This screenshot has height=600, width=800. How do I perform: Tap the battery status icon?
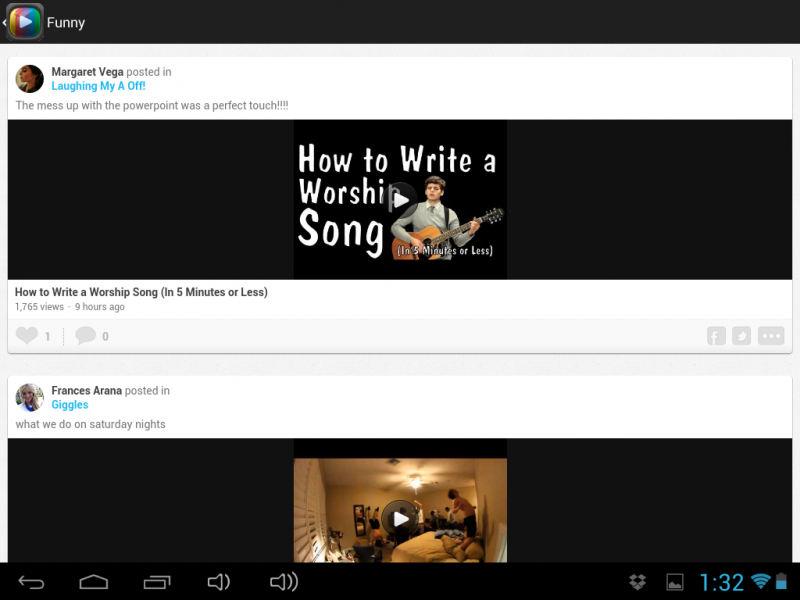tap(781, 581)
